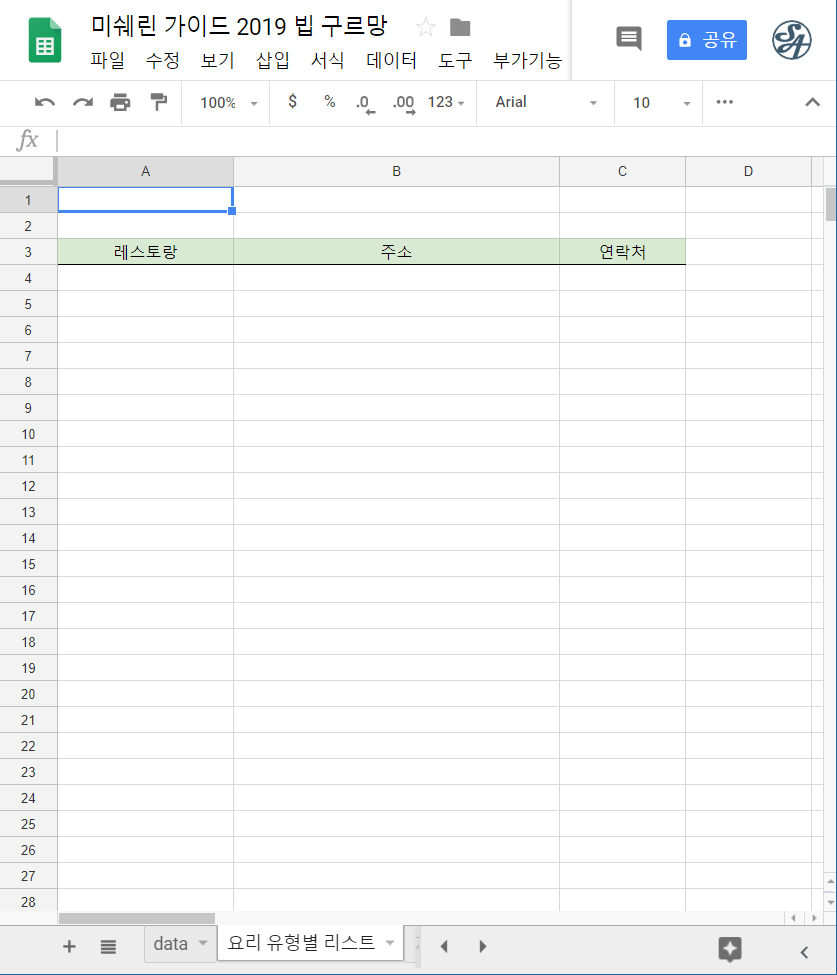837x975 pixels.
Task: Click the print icon
Action: 120,102
